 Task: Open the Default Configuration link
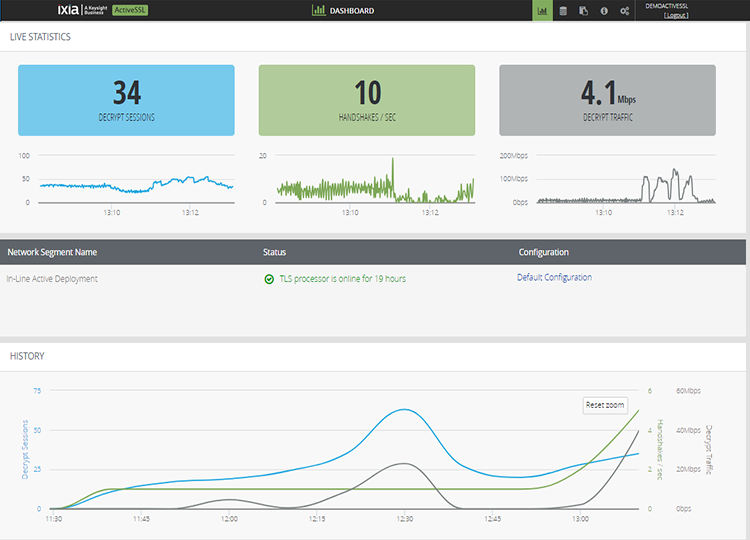click(x=554, y=277)
